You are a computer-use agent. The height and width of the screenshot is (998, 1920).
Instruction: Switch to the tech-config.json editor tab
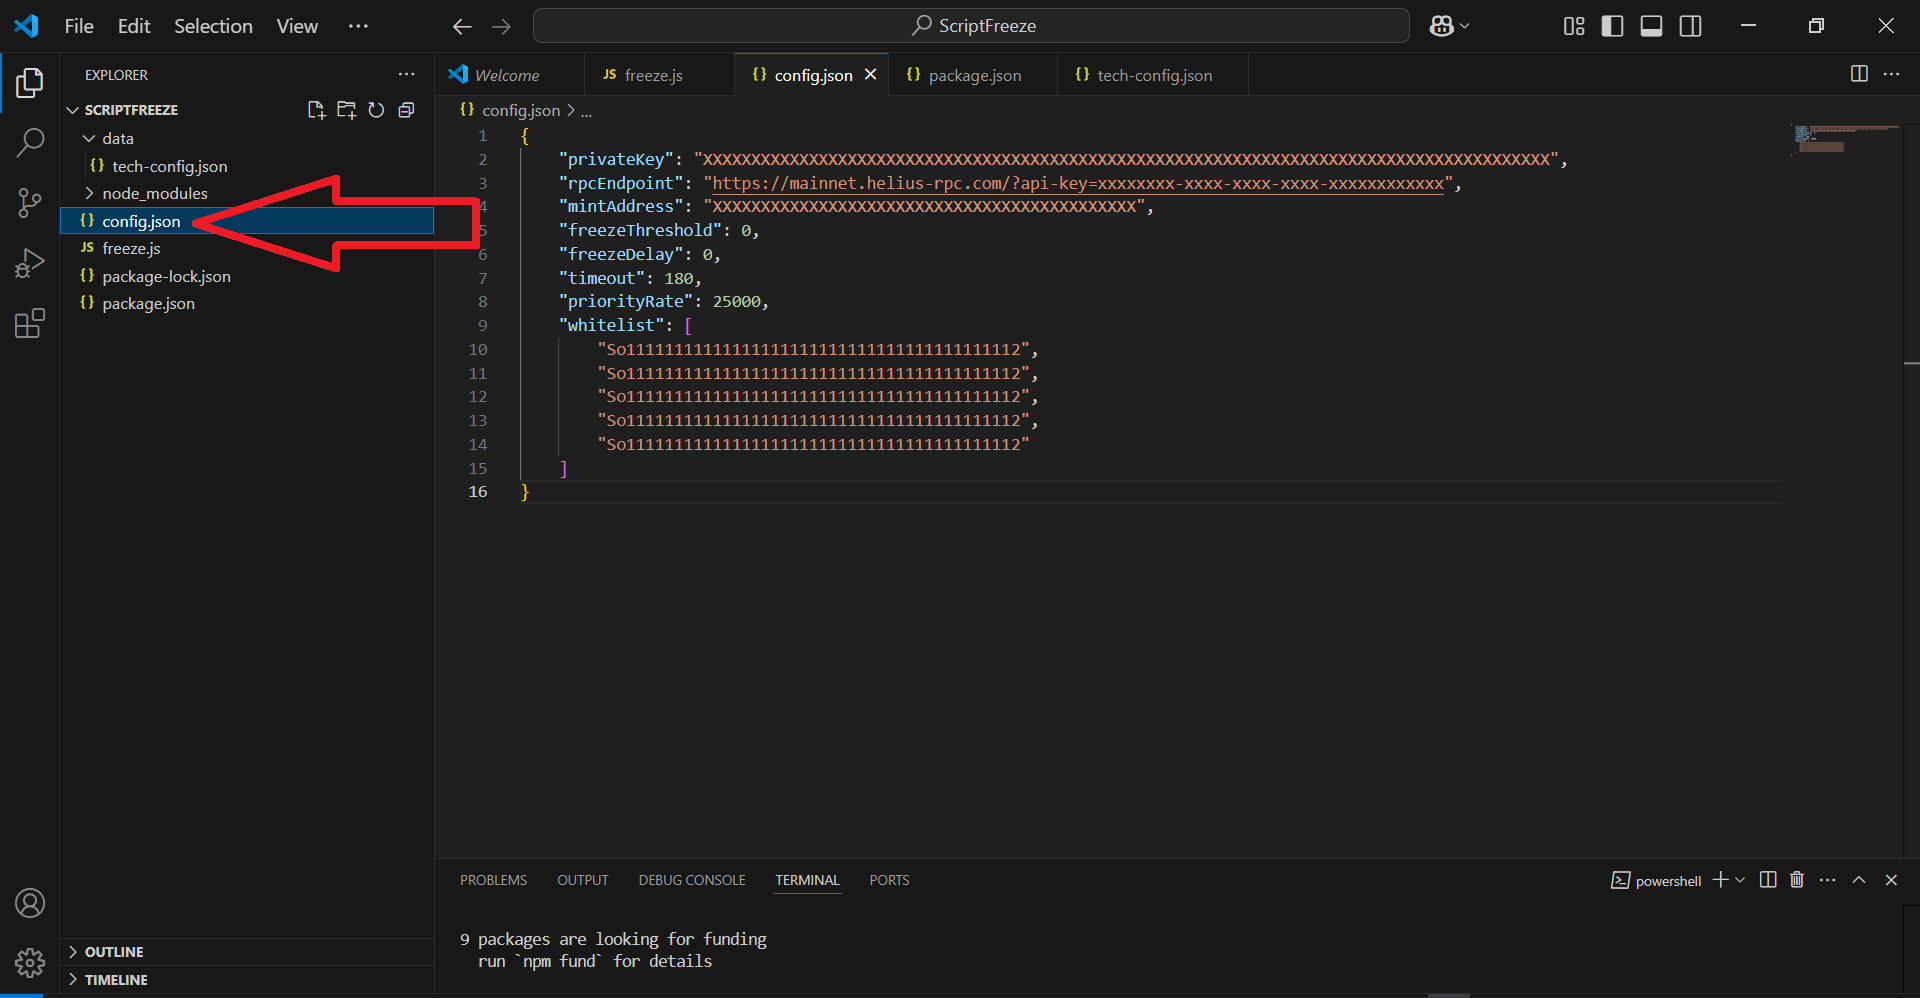[1152, 75]
